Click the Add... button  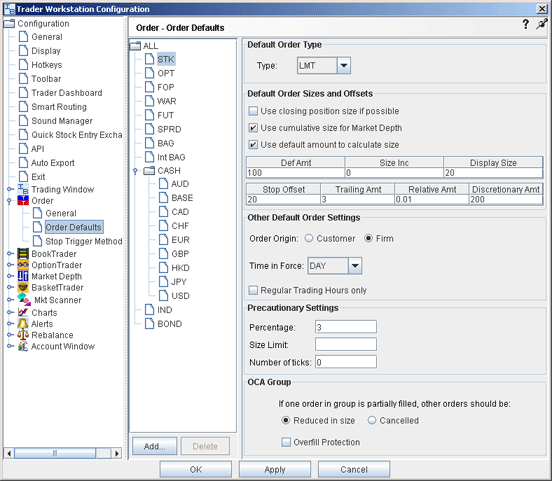155,446
